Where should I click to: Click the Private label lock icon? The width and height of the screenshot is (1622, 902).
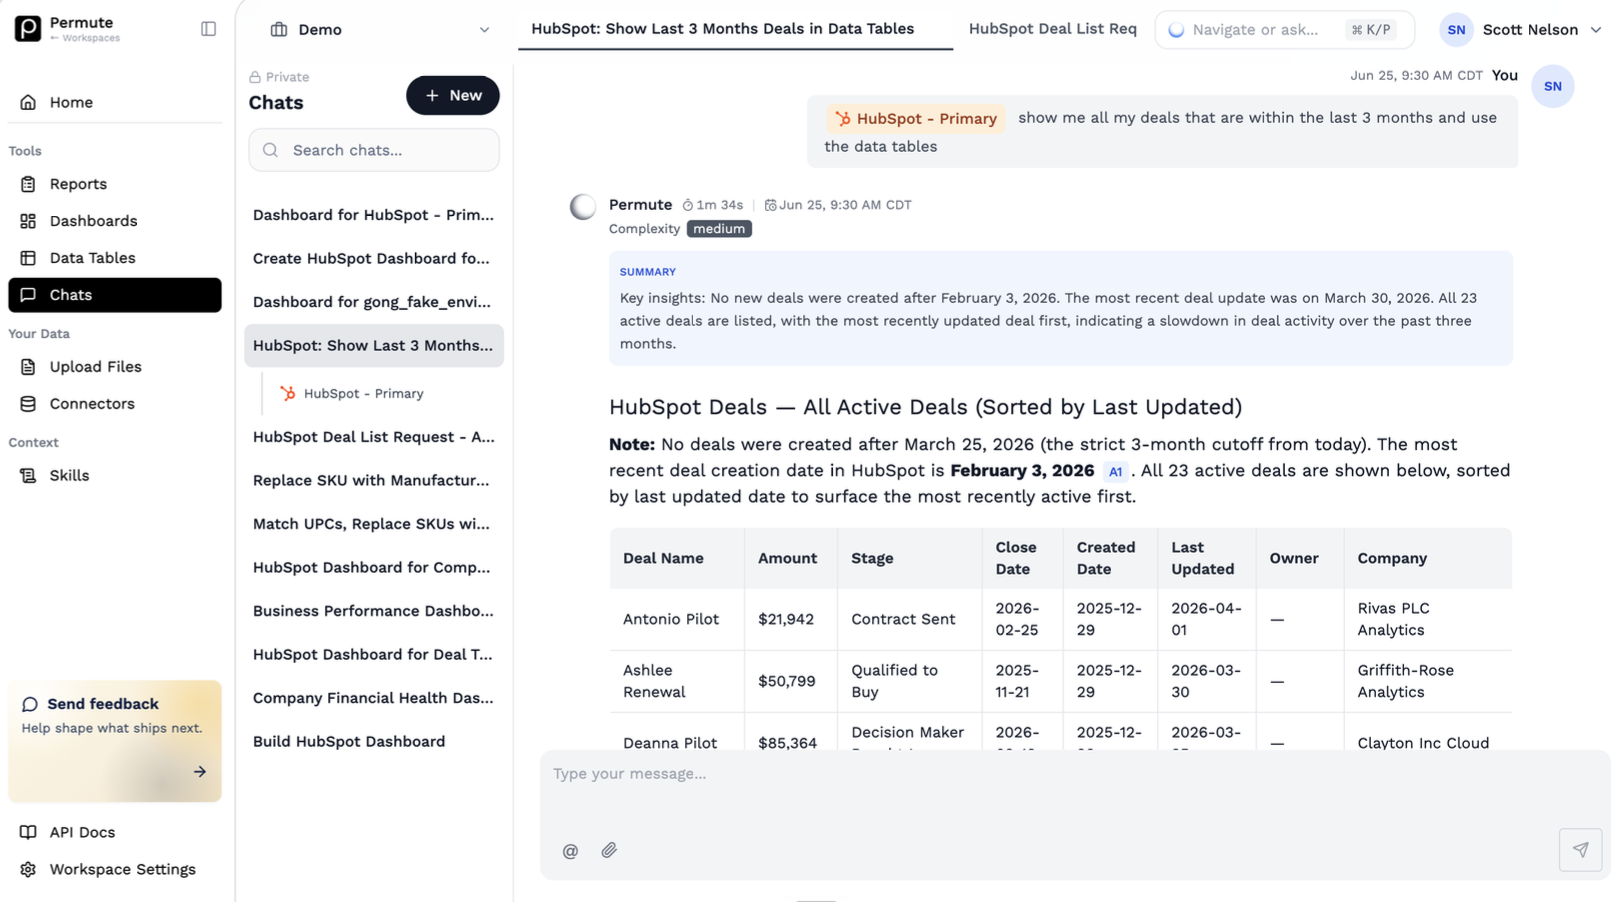[255, 77]
